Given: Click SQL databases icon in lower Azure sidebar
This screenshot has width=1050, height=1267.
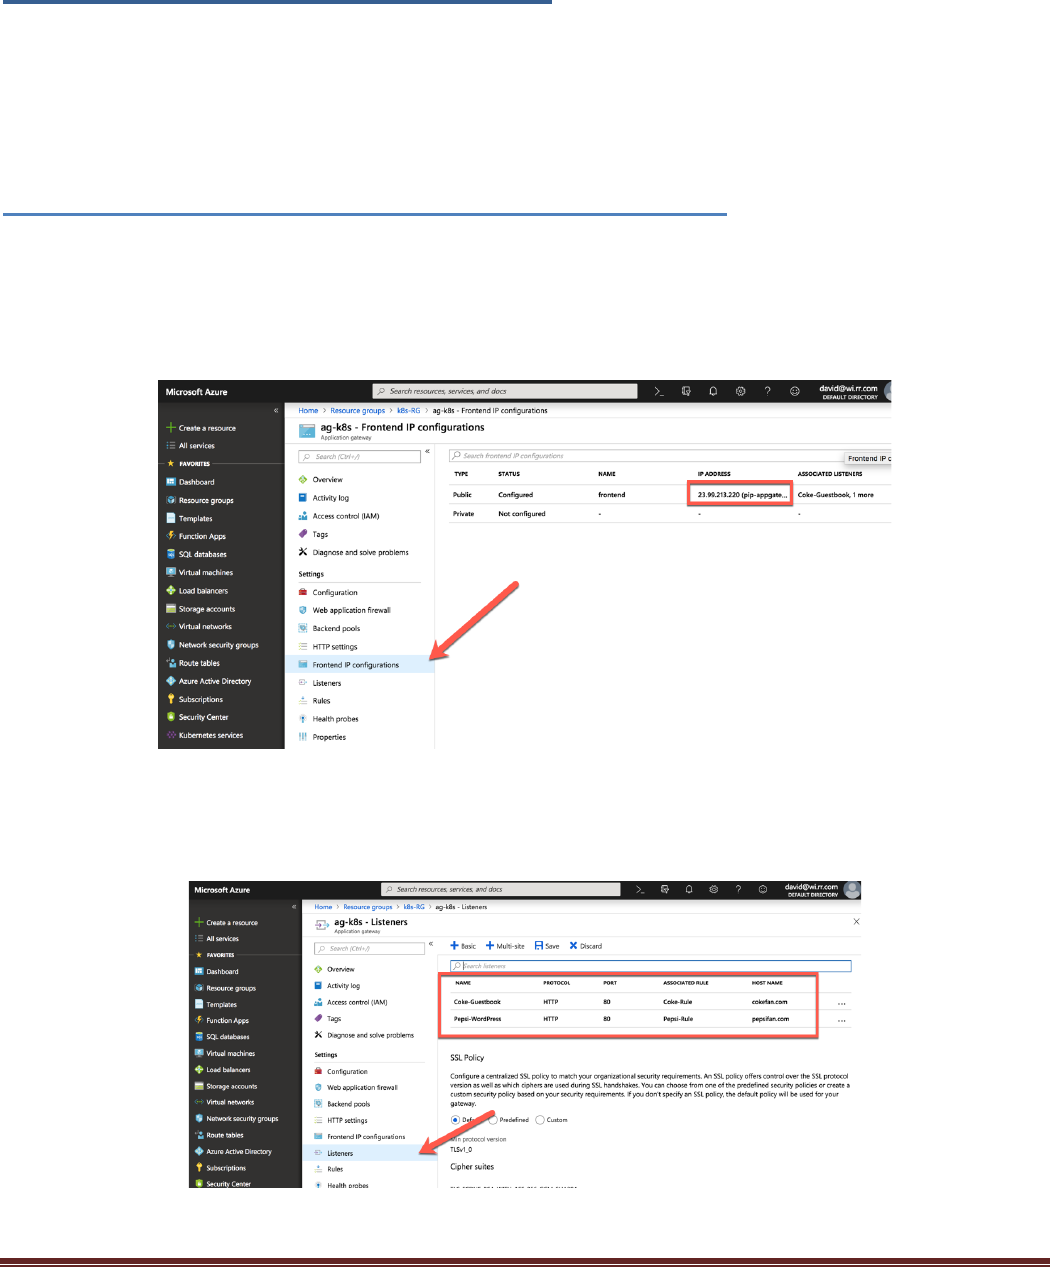Looking at the screenshot, I should tap(199, 1037).
